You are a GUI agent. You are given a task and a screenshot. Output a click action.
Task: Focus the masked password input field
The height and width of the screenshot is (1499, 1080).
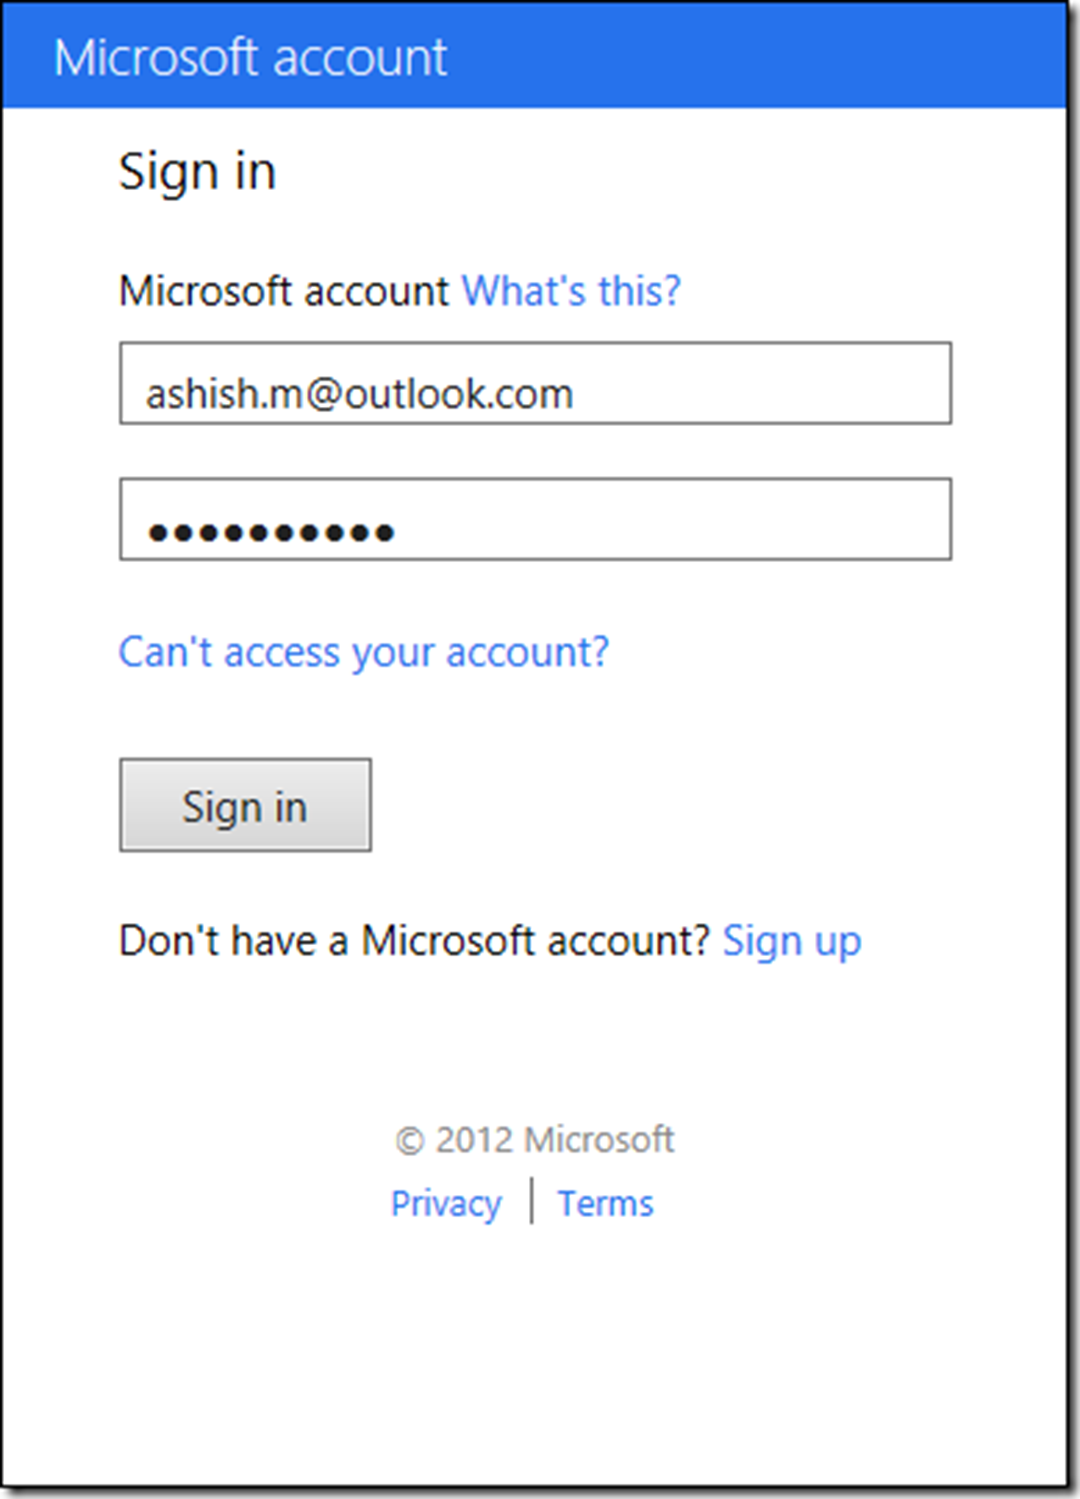click(x=535, y=519)
